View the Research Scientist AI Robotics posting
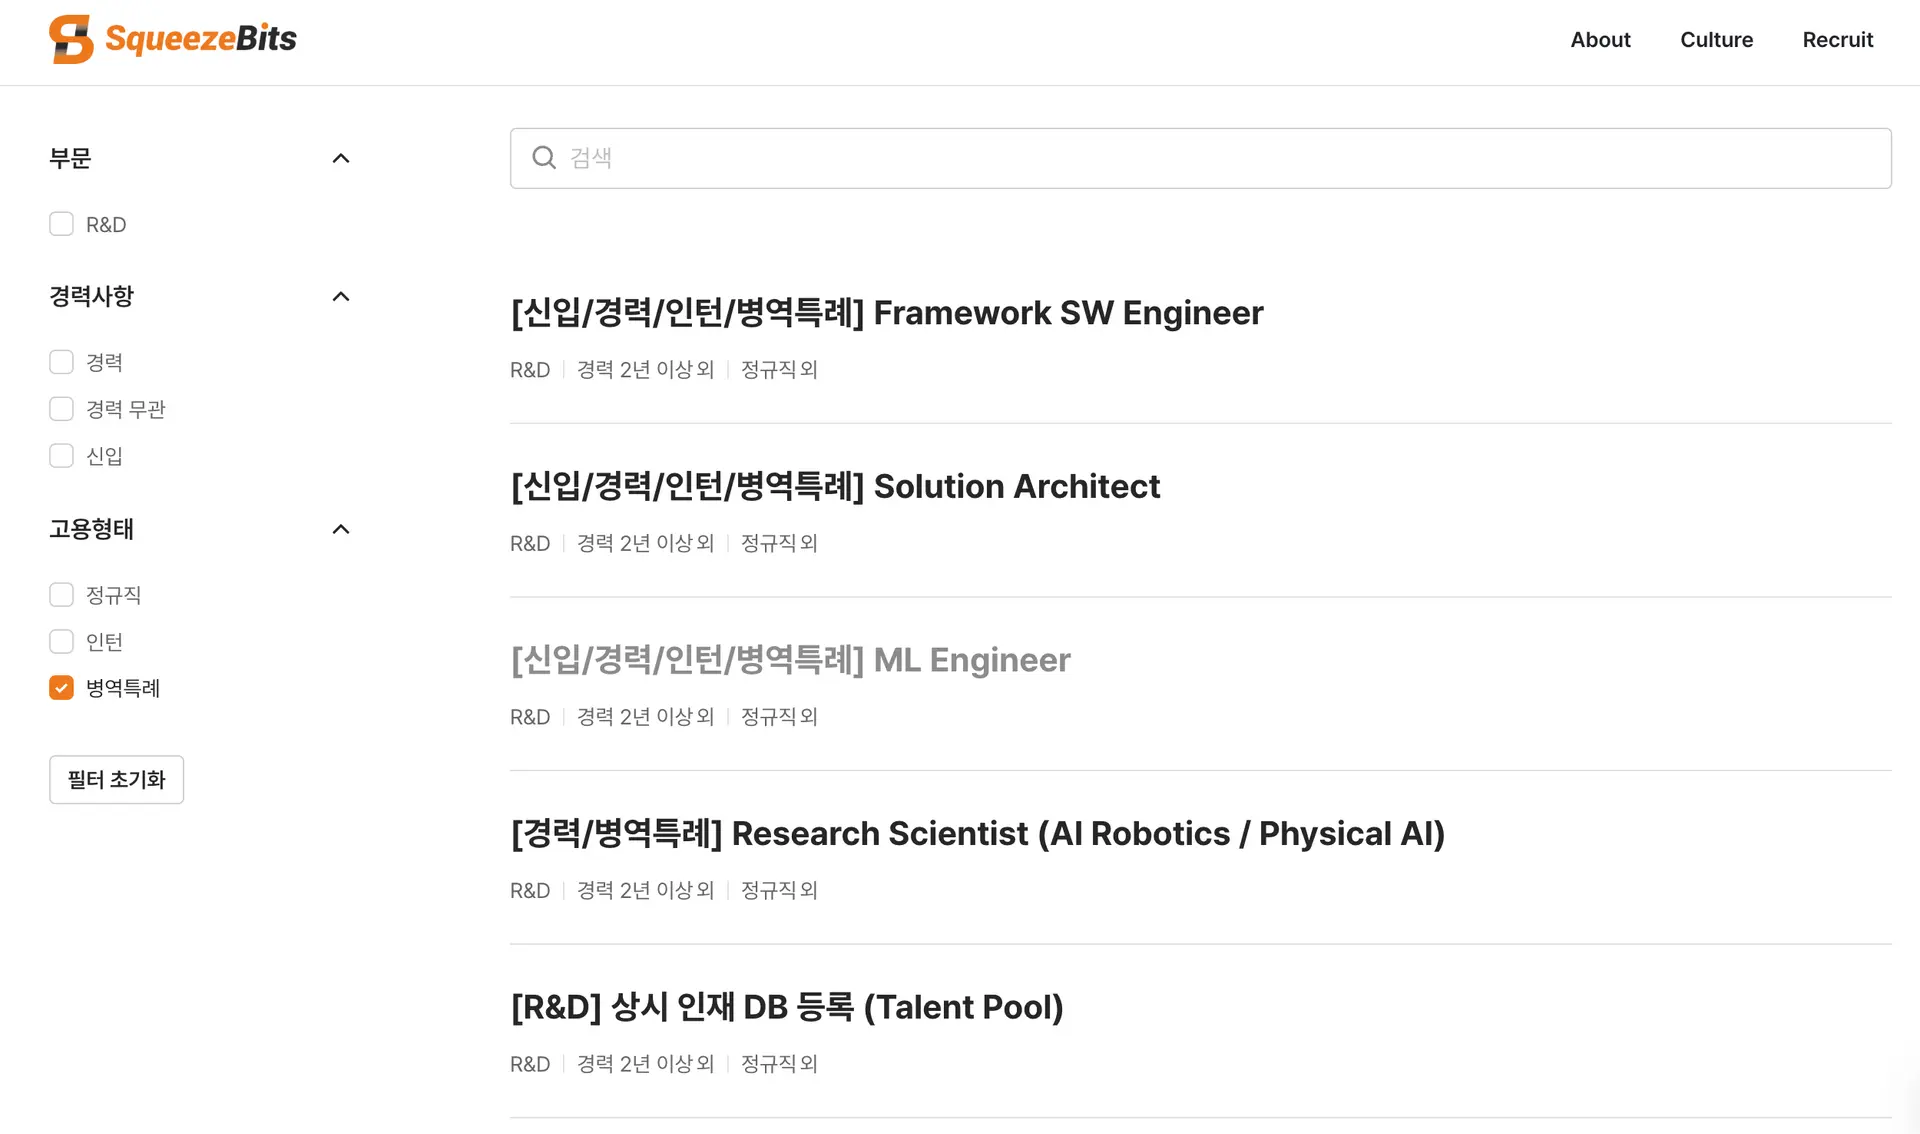Screen dimensions: 1920x1134 (x=977, y=834)
